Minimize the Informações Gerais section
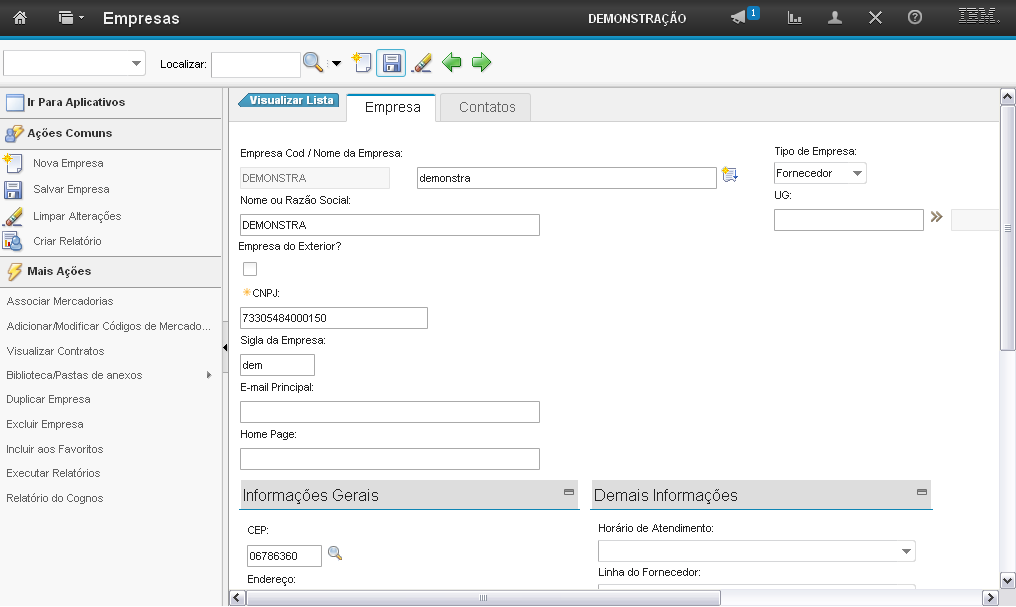 (x=569, y=492)
